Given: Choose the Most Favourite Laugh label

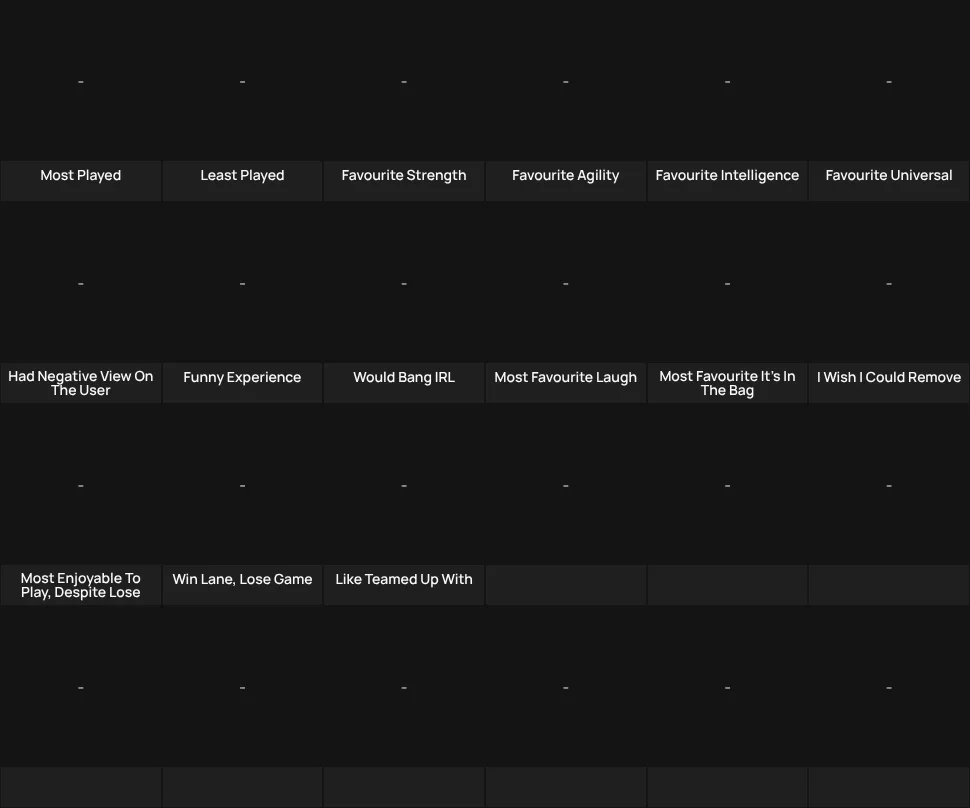Looking at the screenshot, I should point(565,377).
